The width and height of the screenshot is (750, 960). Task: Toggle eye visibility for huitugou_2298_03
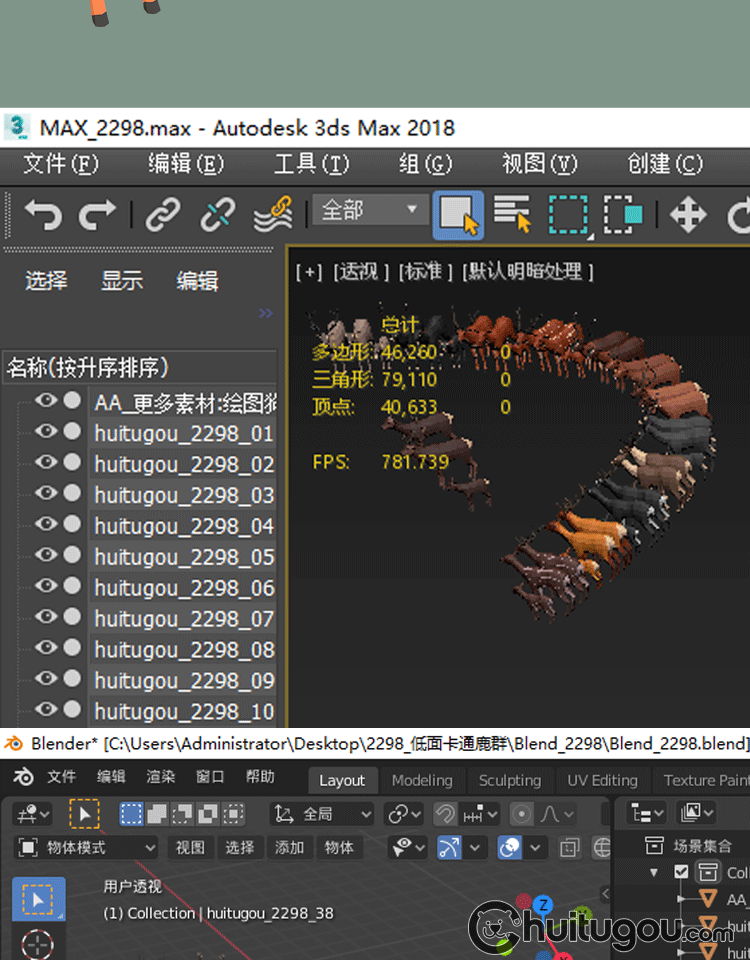coord(46,493)
